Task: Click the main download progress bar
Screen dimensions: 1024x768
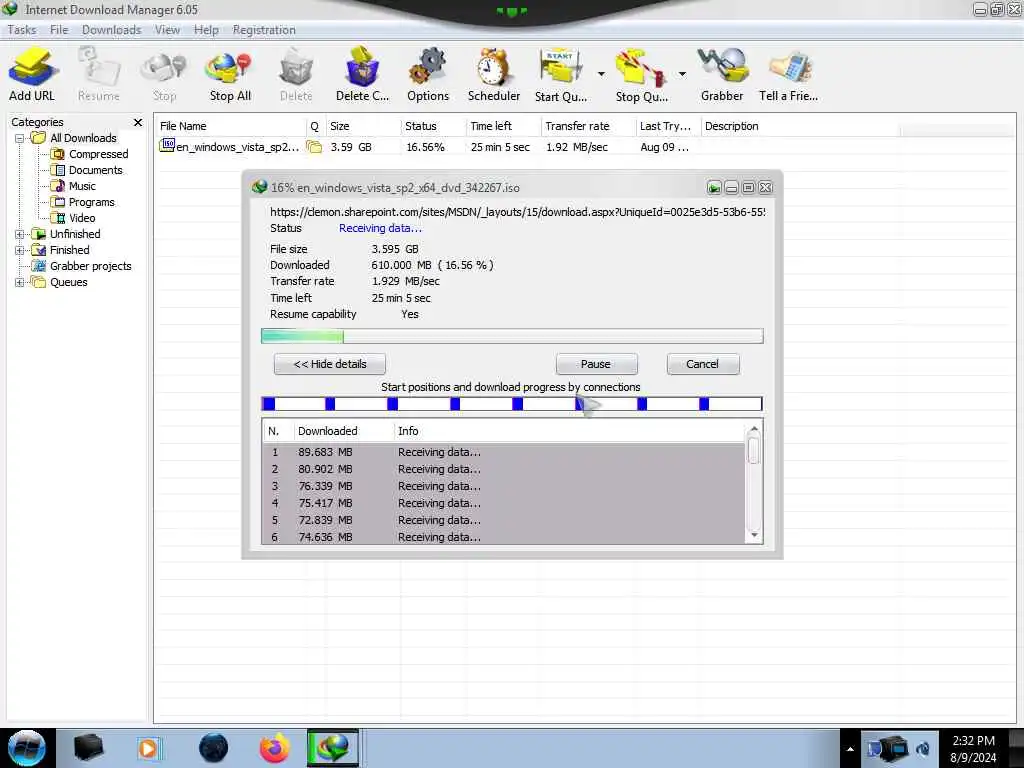Action: click(x=512, y=336)
